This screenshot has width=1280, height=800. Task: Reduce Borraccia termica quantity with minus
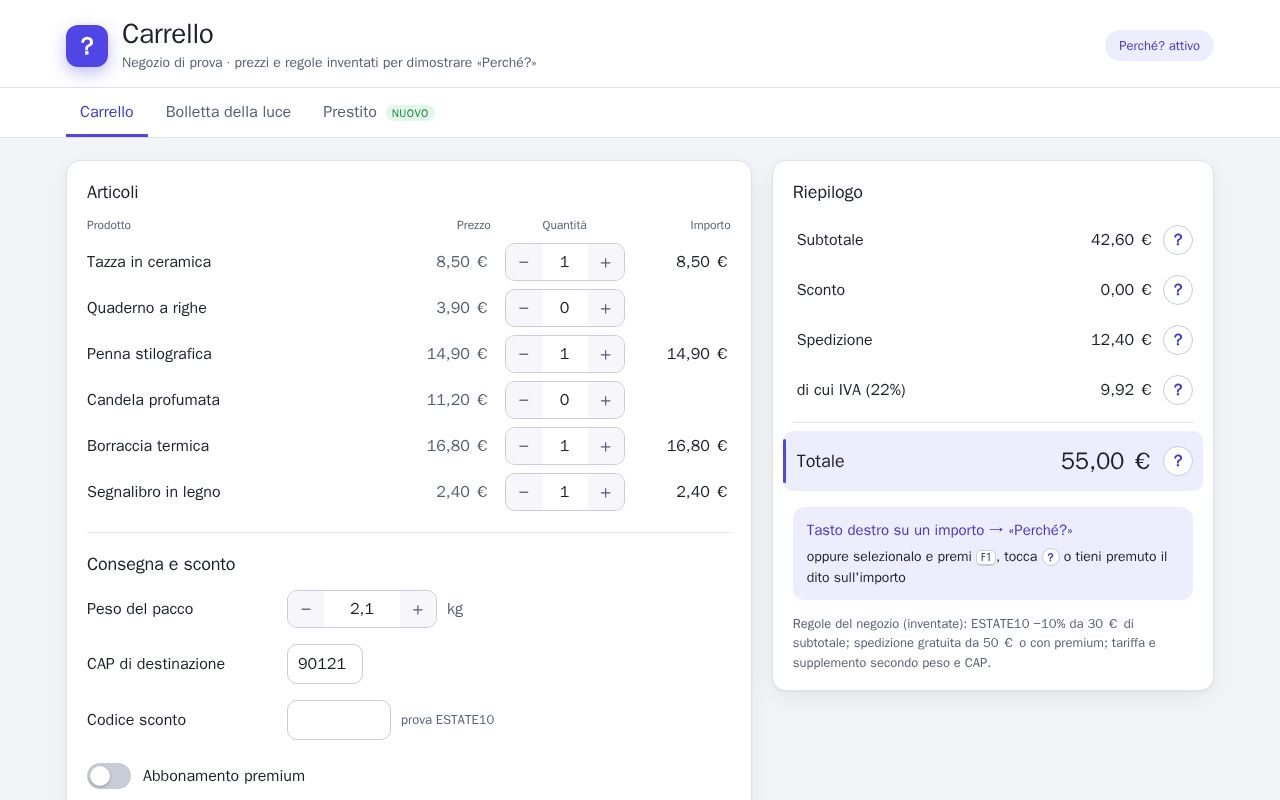pyautogui.click(x=523, y=446)
